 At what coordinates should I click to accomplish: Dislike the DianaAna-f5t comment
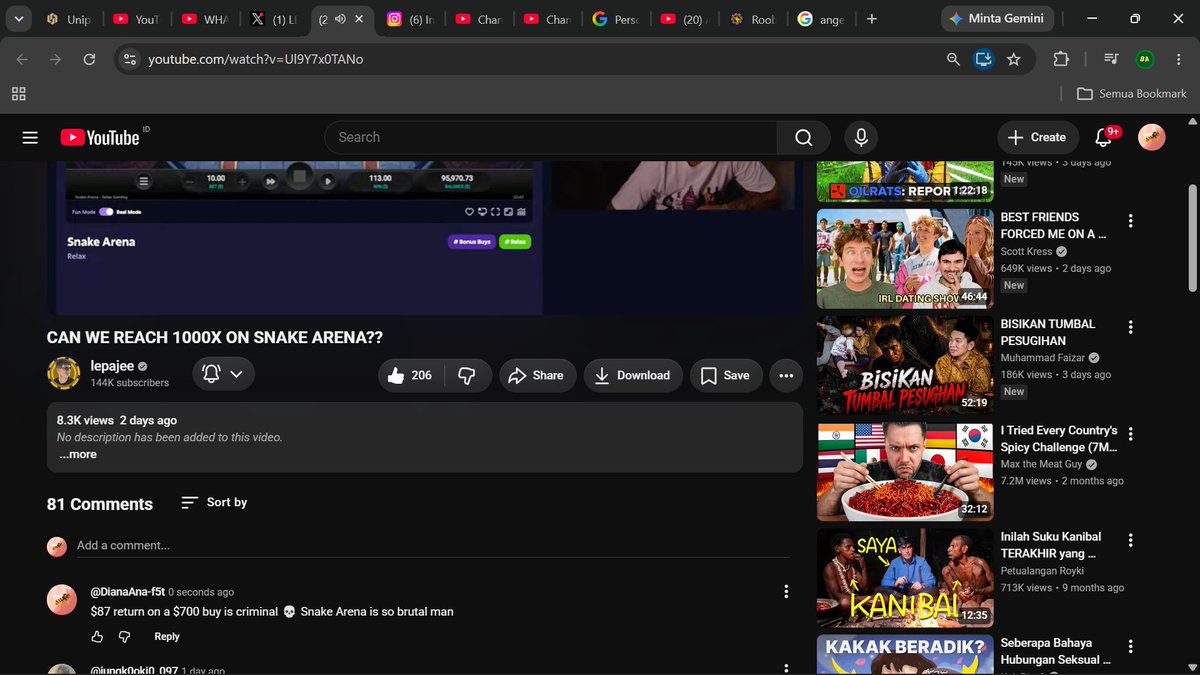point(124,636)
